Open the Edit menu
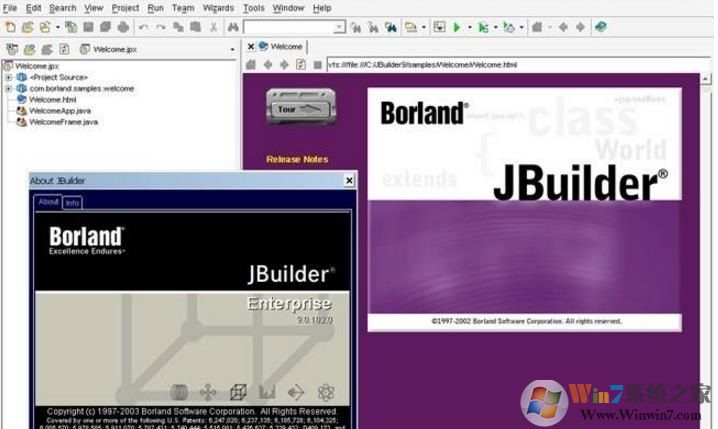718x429 pixels. pyautogui.click(x=33, y=8)
